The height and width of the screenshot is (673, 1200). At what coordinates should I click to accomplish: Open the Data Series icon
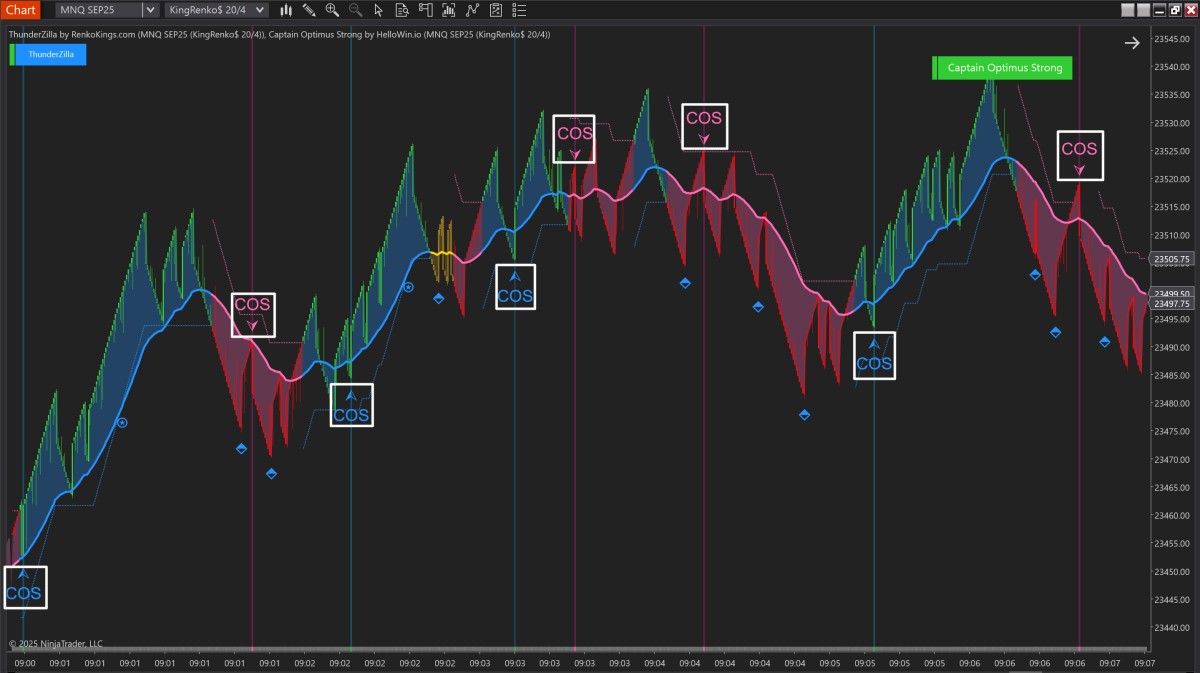pyautogui.click(x=447, y=10)
